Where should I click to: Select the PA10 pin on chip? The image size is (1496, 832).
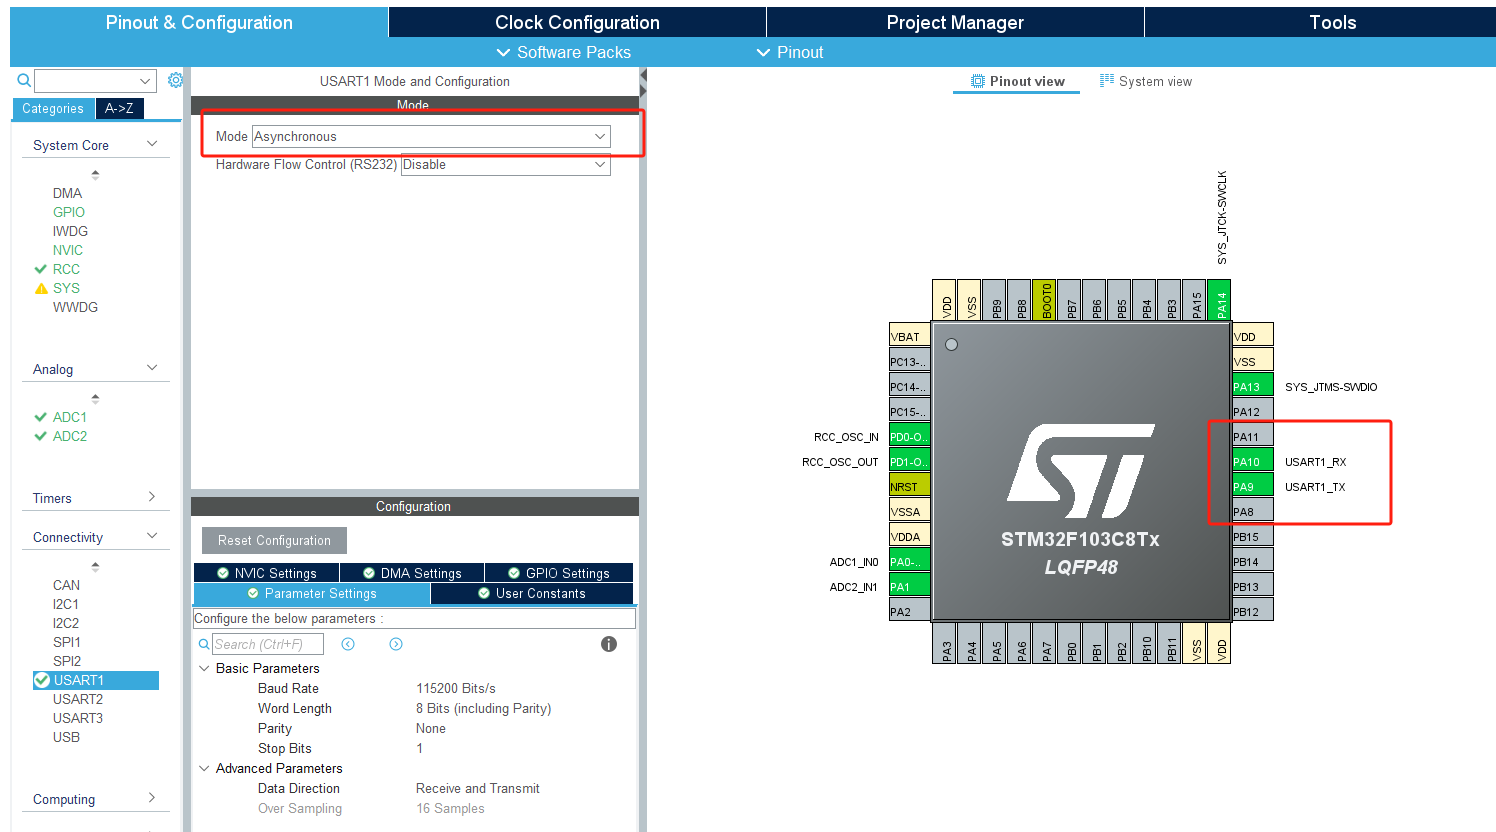1252,461
